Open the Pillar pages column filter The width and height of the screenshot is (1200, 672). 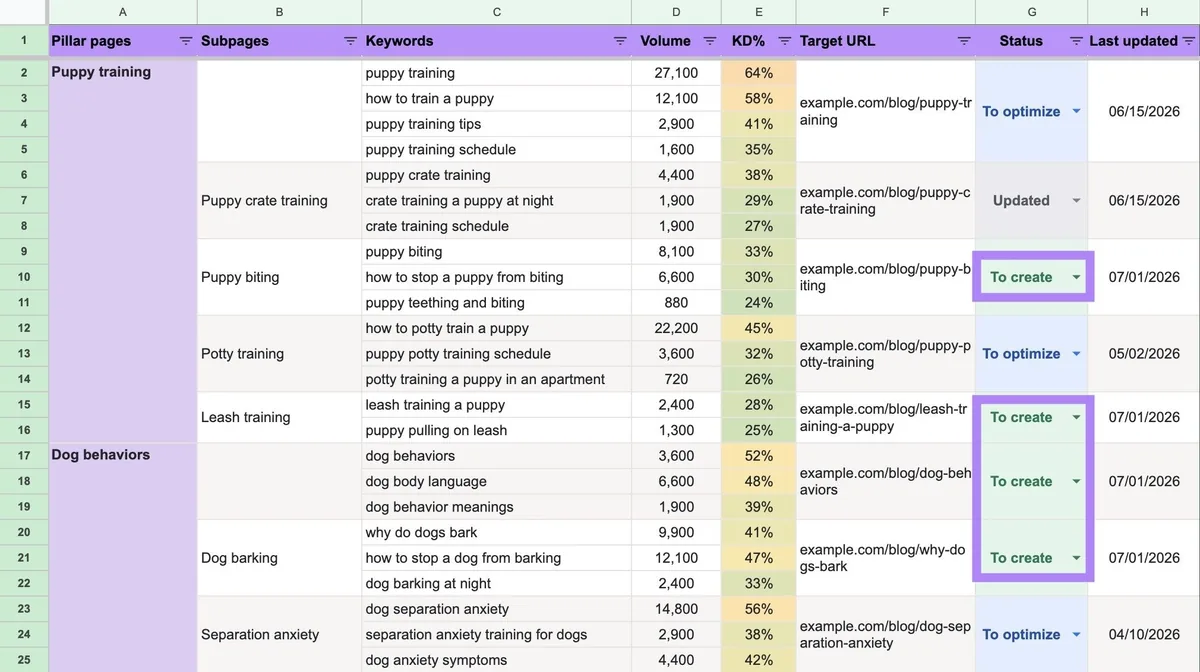pyautogui.click(x=185, y=41)
